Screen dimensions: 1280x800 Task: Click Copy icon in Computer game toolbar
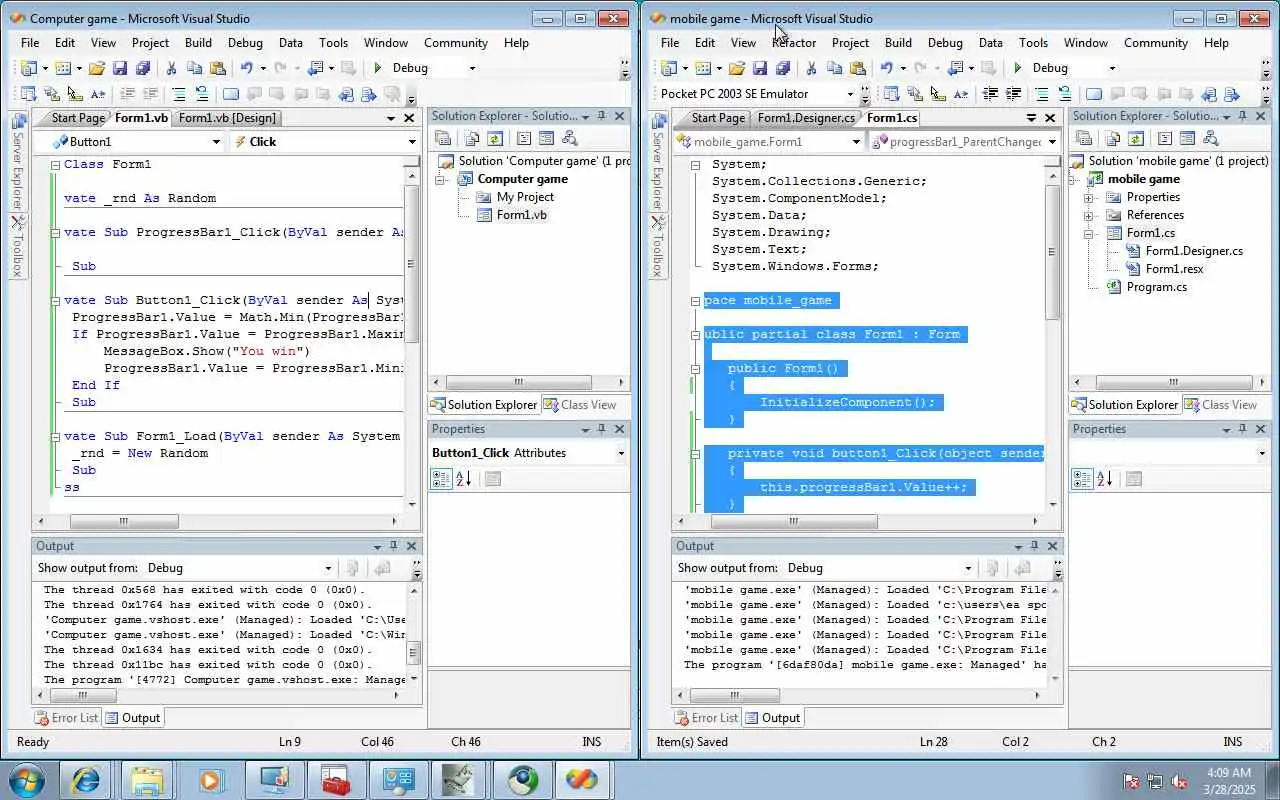pyautogui.click(x=194, y=68)
